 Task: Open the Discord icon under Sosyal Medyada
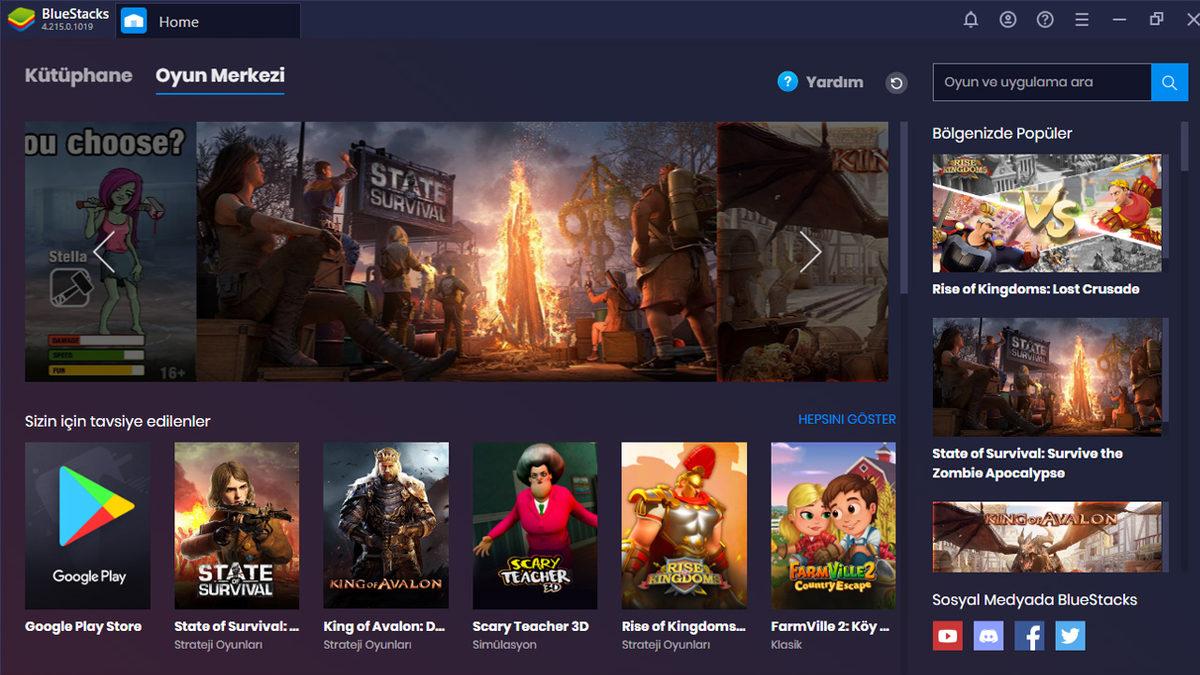(x=988, y=635)
